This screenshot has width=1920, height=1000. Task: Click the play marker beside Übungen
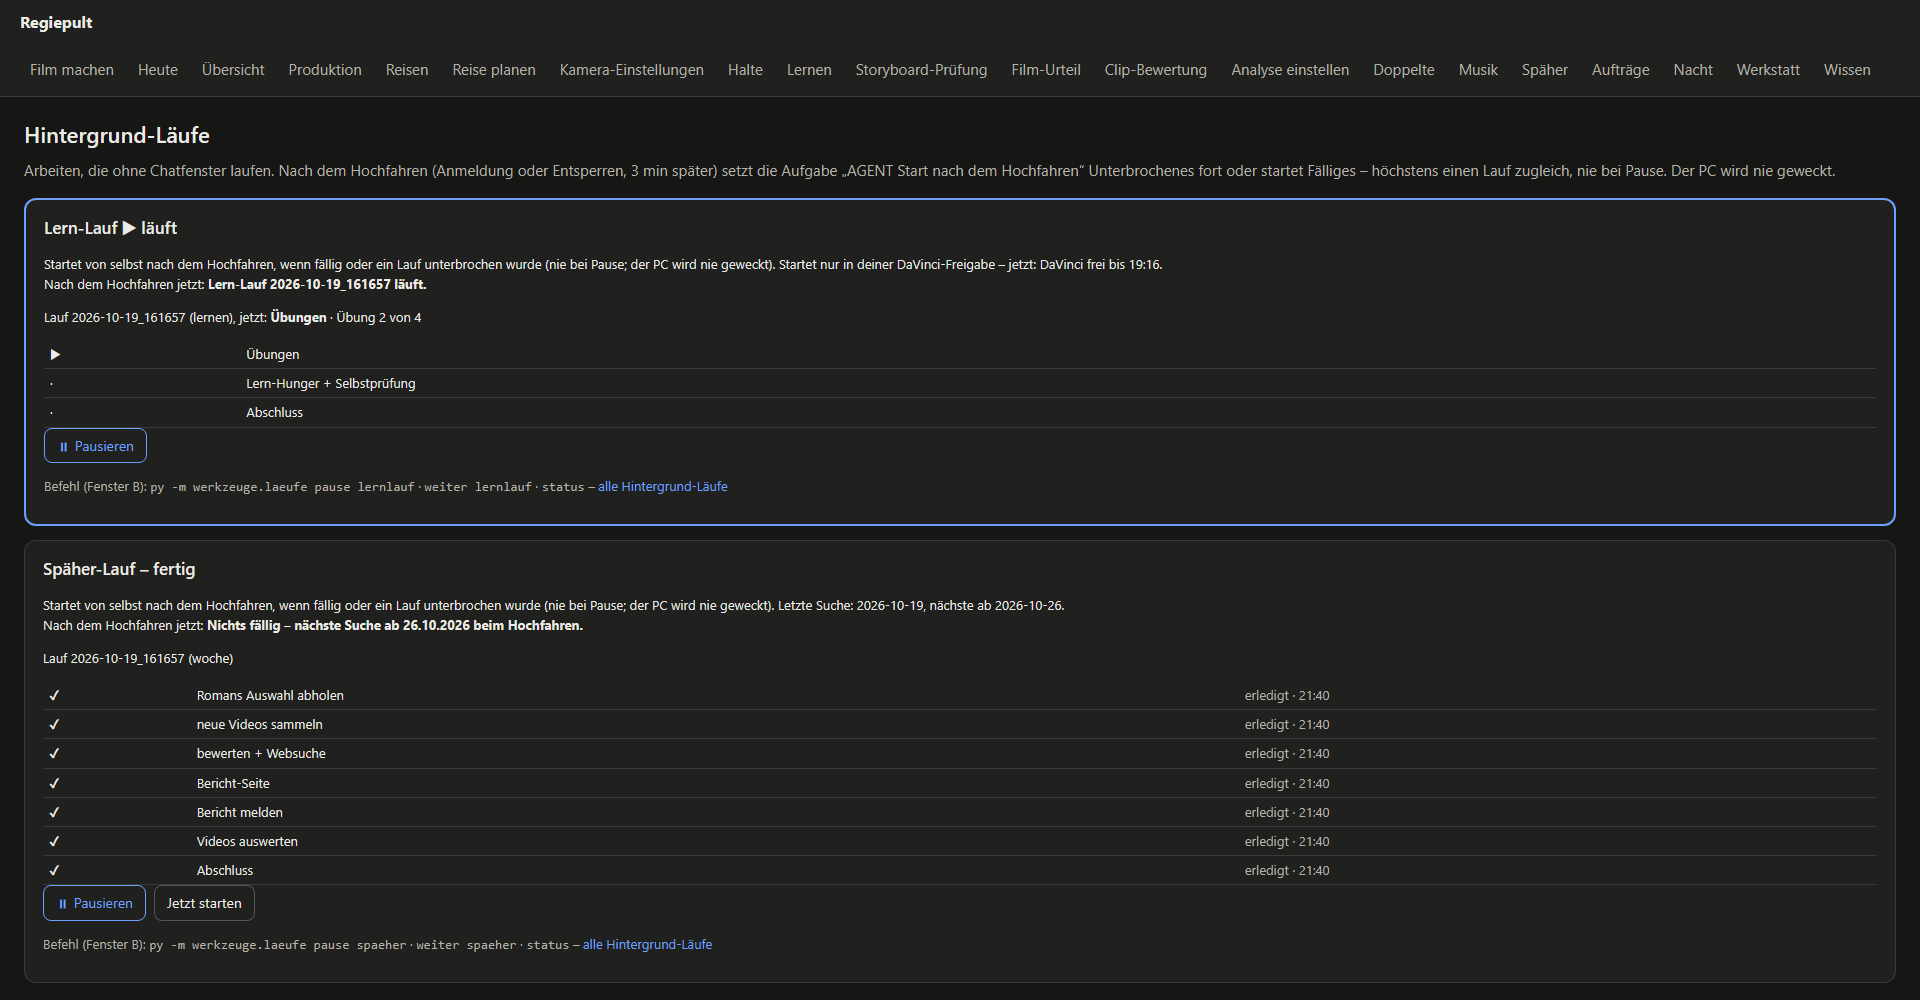pos(55,355)
